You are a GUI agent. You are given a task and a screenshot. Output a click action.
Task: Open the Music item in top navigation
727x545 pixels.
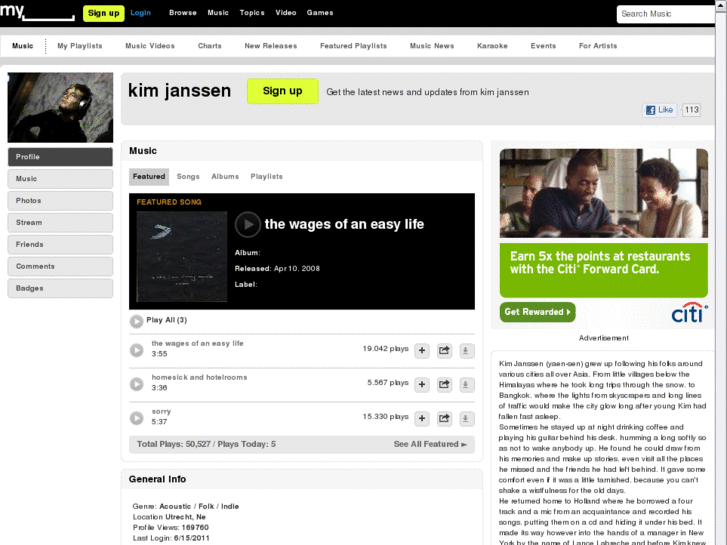[x=218, y=13]
